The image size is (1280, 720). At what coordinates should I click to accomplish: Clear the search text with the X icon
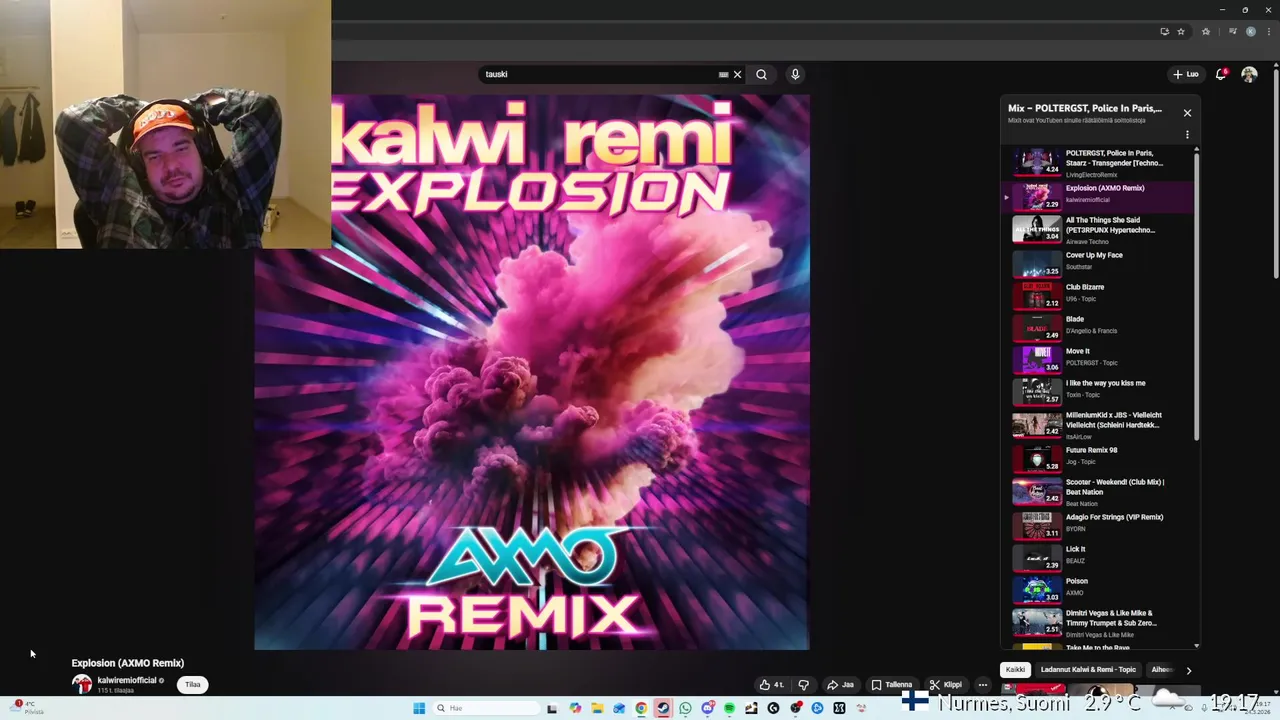(x=738, y=74)
